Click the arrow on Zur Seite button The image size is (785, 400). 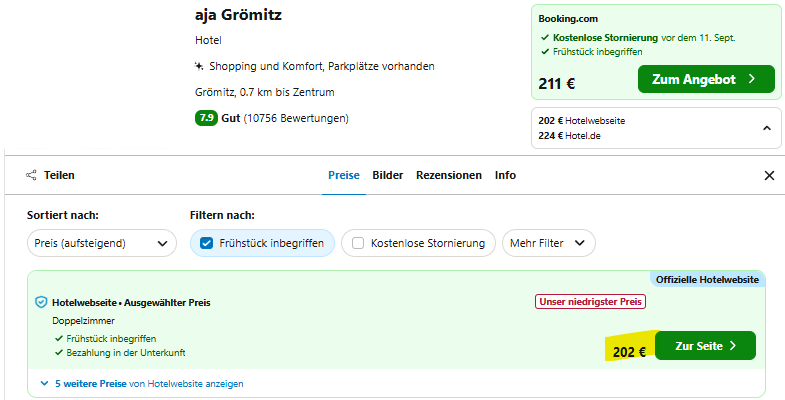pyautogui.click(x=733, y=346)
